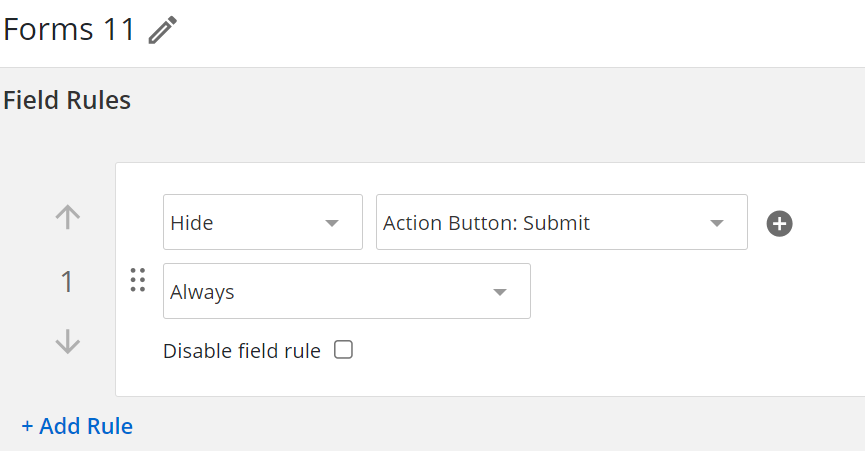865x451 pixels.
Task: Grab the six-dot drag handle of the rule
Action: pos(138,280)
